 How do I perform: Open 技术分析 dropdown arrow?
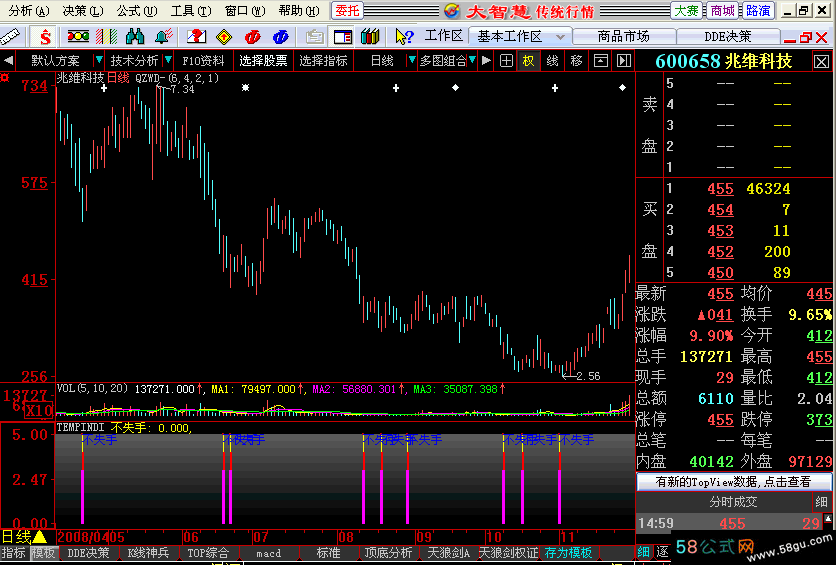[168, 60]
